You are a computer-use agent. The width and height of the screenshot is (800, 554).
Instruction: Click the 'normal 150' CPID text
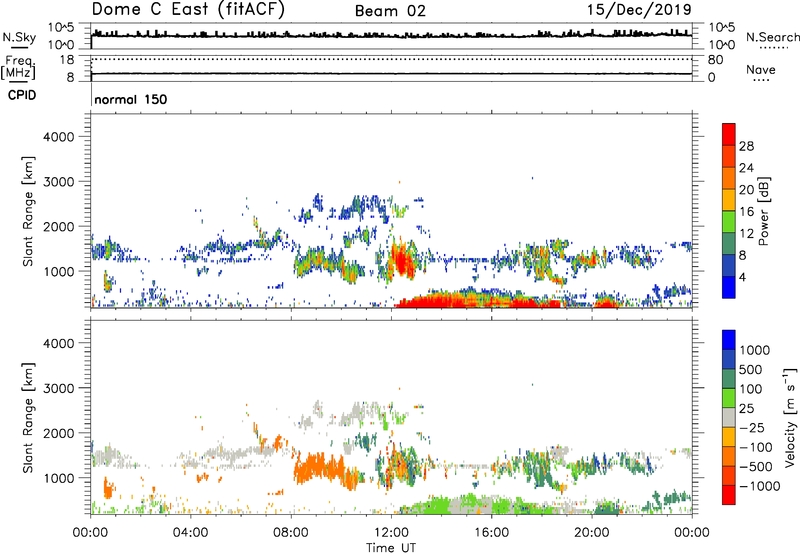pyautogui.click(x=131, y=99)
